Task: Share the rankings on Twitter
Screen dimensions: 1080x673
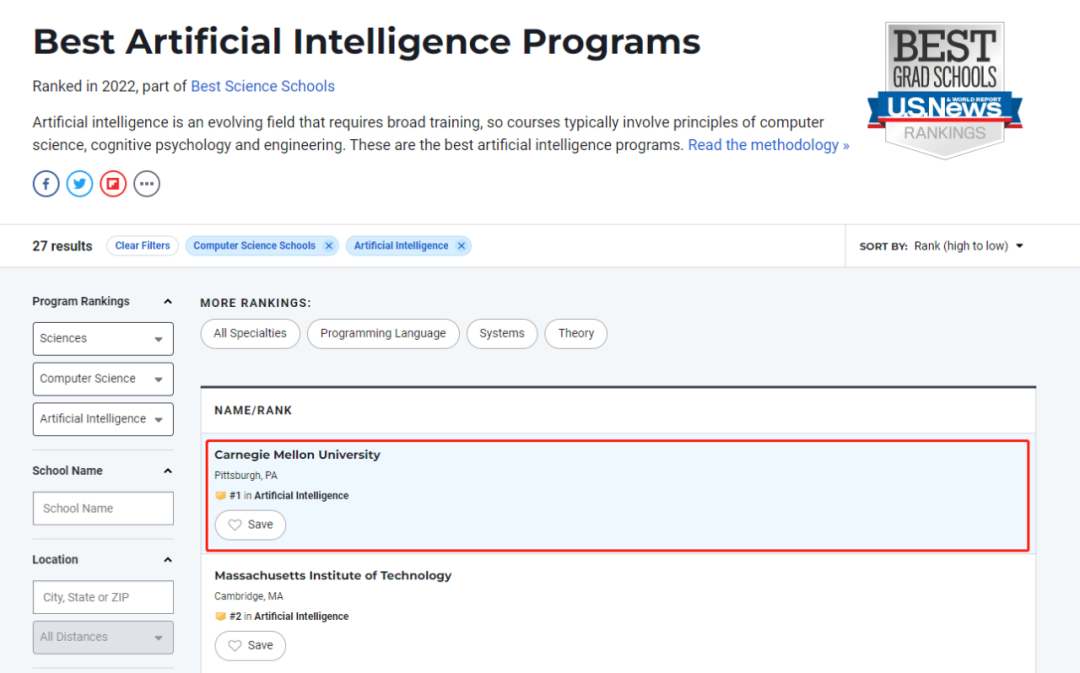Action: 80,184
